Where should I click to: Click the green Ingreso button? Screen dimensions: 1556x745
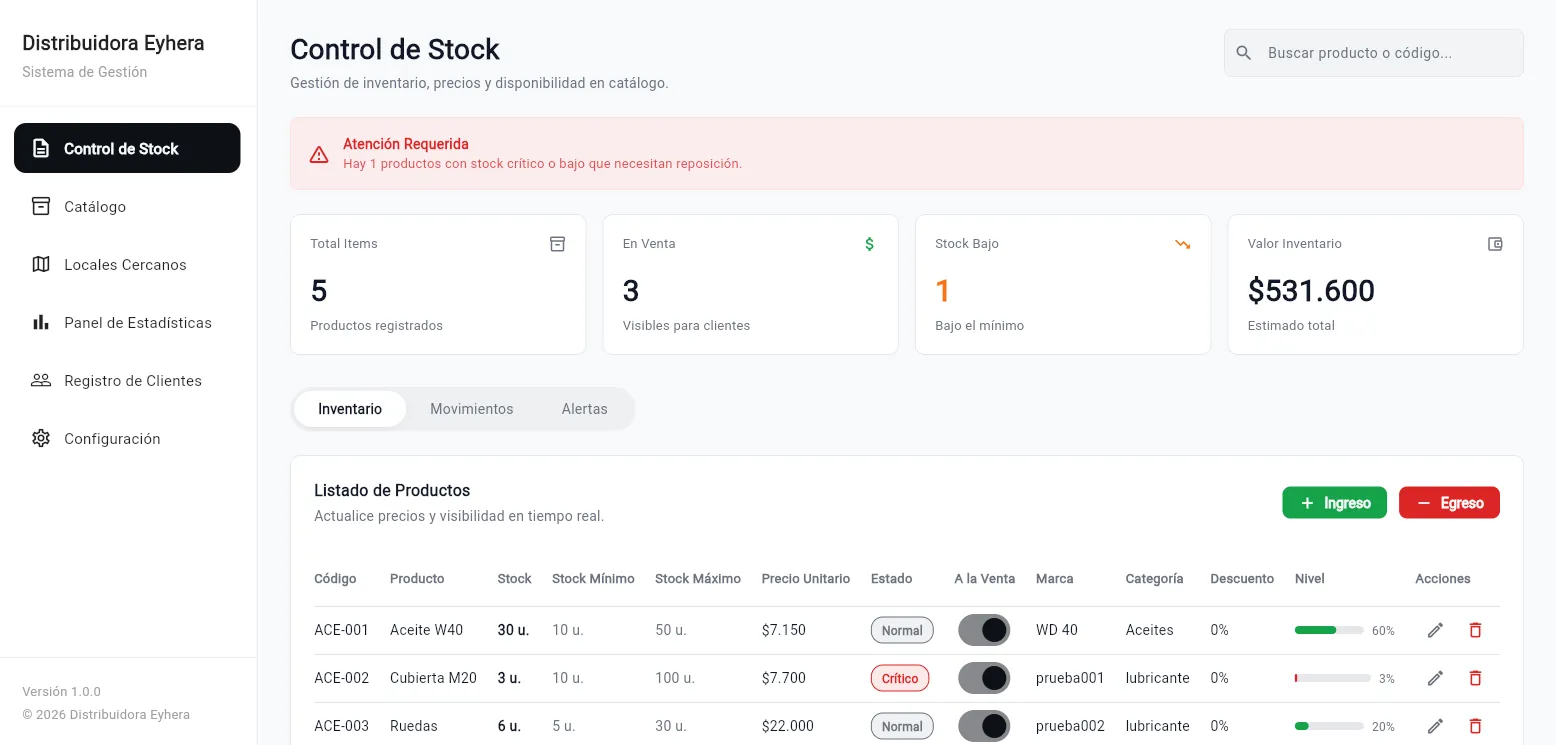(1334, 503)
